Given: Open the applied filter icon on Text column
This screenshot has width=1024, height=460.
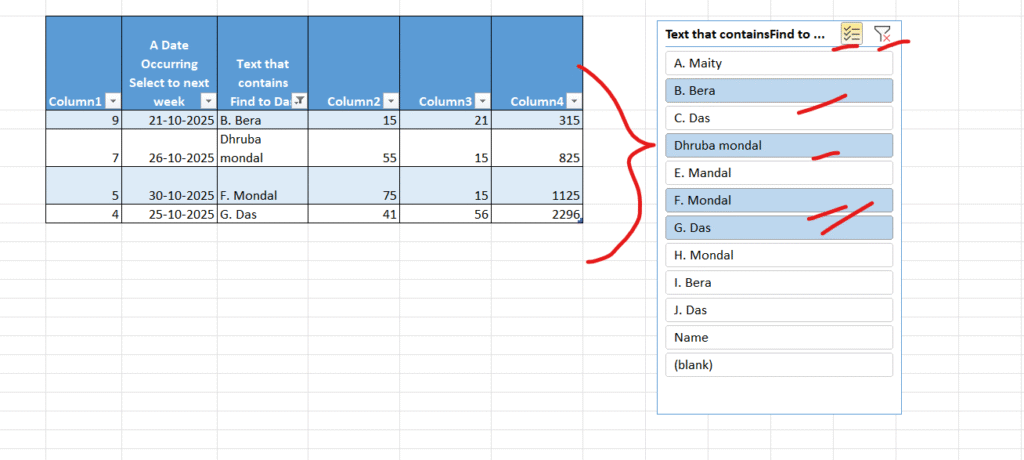Looking at the screenshot, I should click(299, 101).
